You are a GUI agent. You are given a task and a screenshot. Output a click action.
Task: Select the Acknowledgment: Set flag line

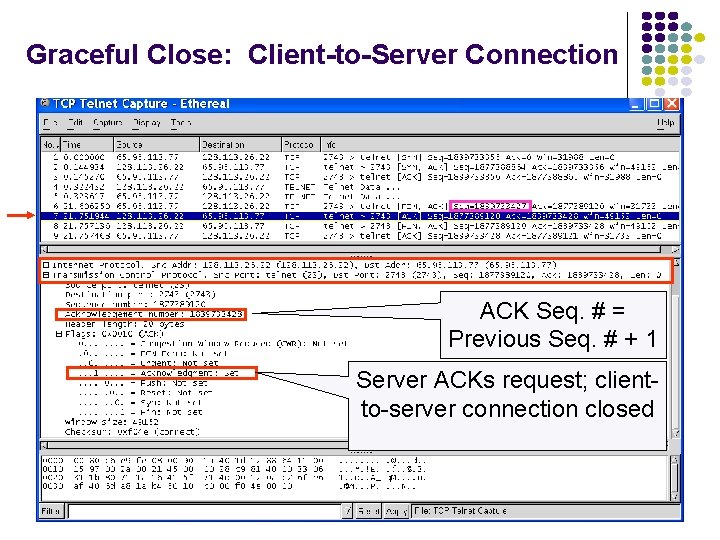(158, 373)
